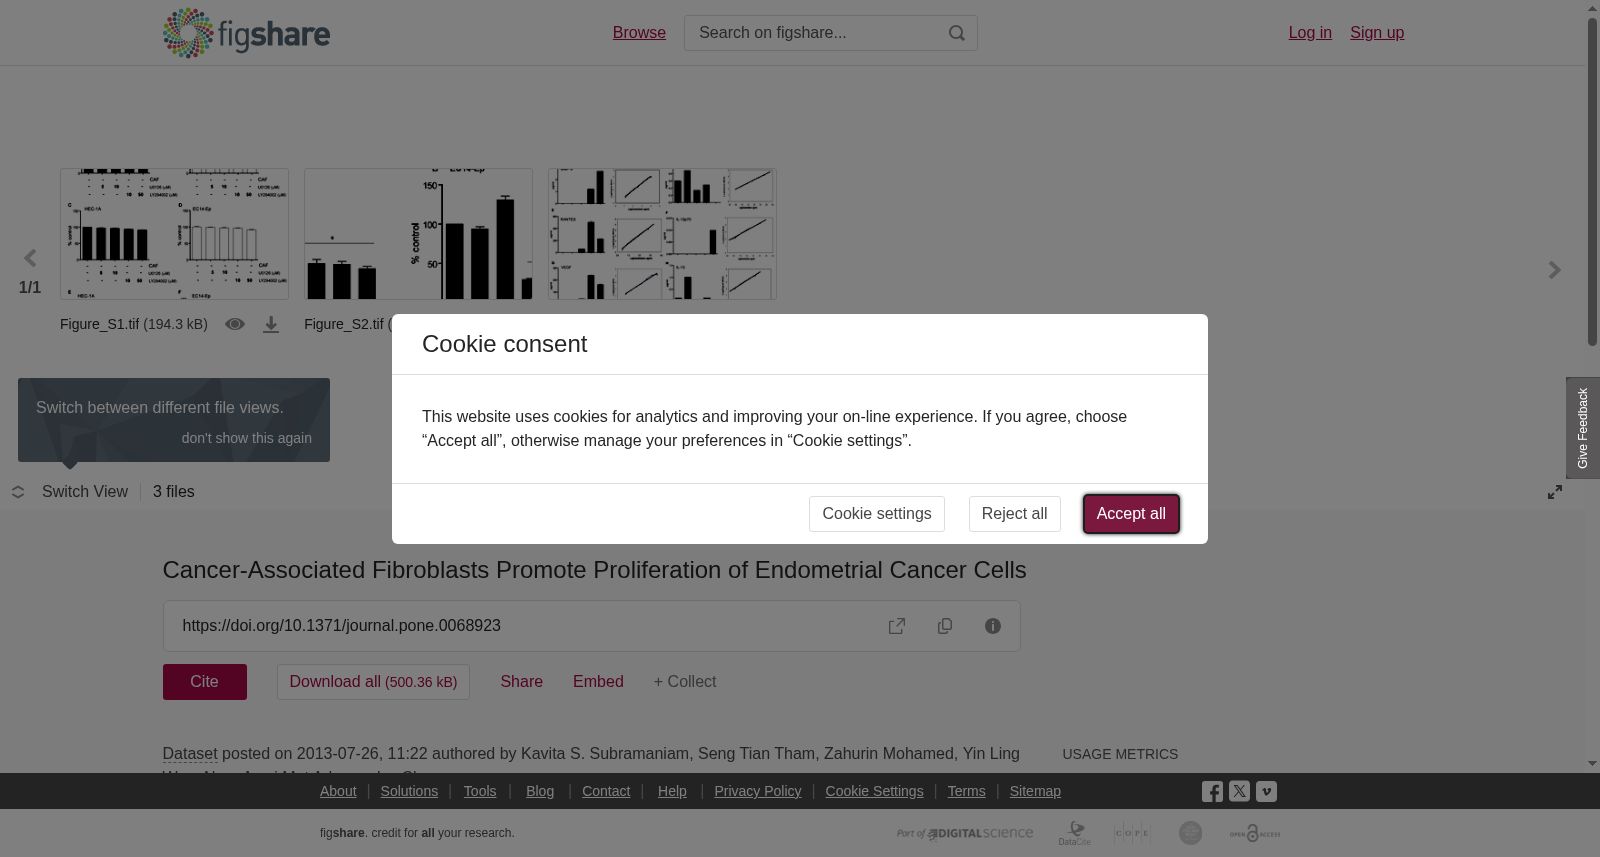1600x857 pixels.
Task: Go to the previous file page arrow
Action: tap(30, 259)
